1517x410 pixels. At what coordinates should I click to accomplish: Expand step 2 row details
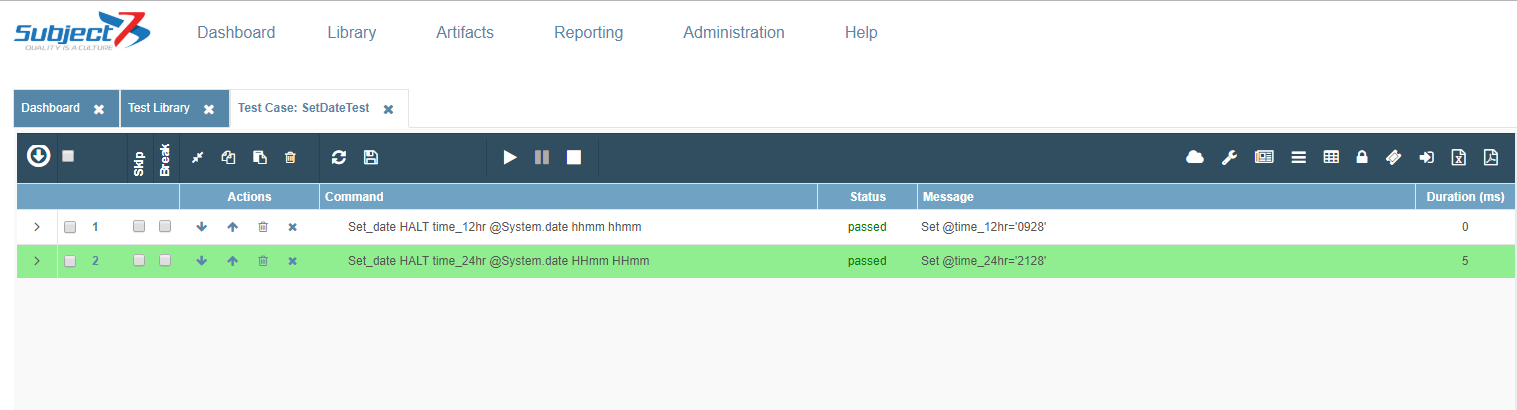(37, 261)
